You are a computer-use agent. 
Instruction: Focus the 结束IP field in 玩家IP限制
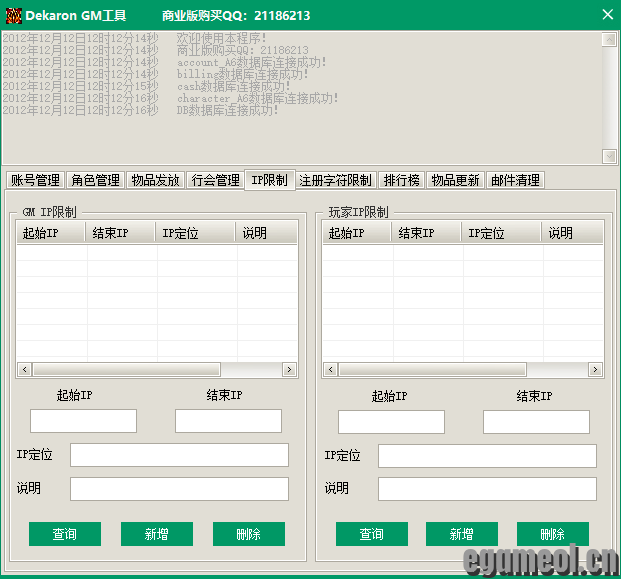[x=536, y=422]
